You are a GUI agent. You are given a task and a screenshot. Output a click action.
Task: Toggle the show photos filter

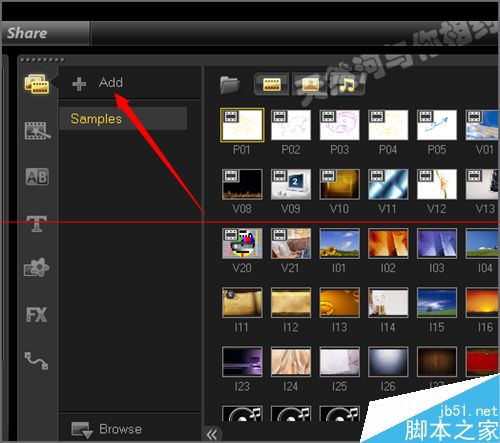coord(310,84)
